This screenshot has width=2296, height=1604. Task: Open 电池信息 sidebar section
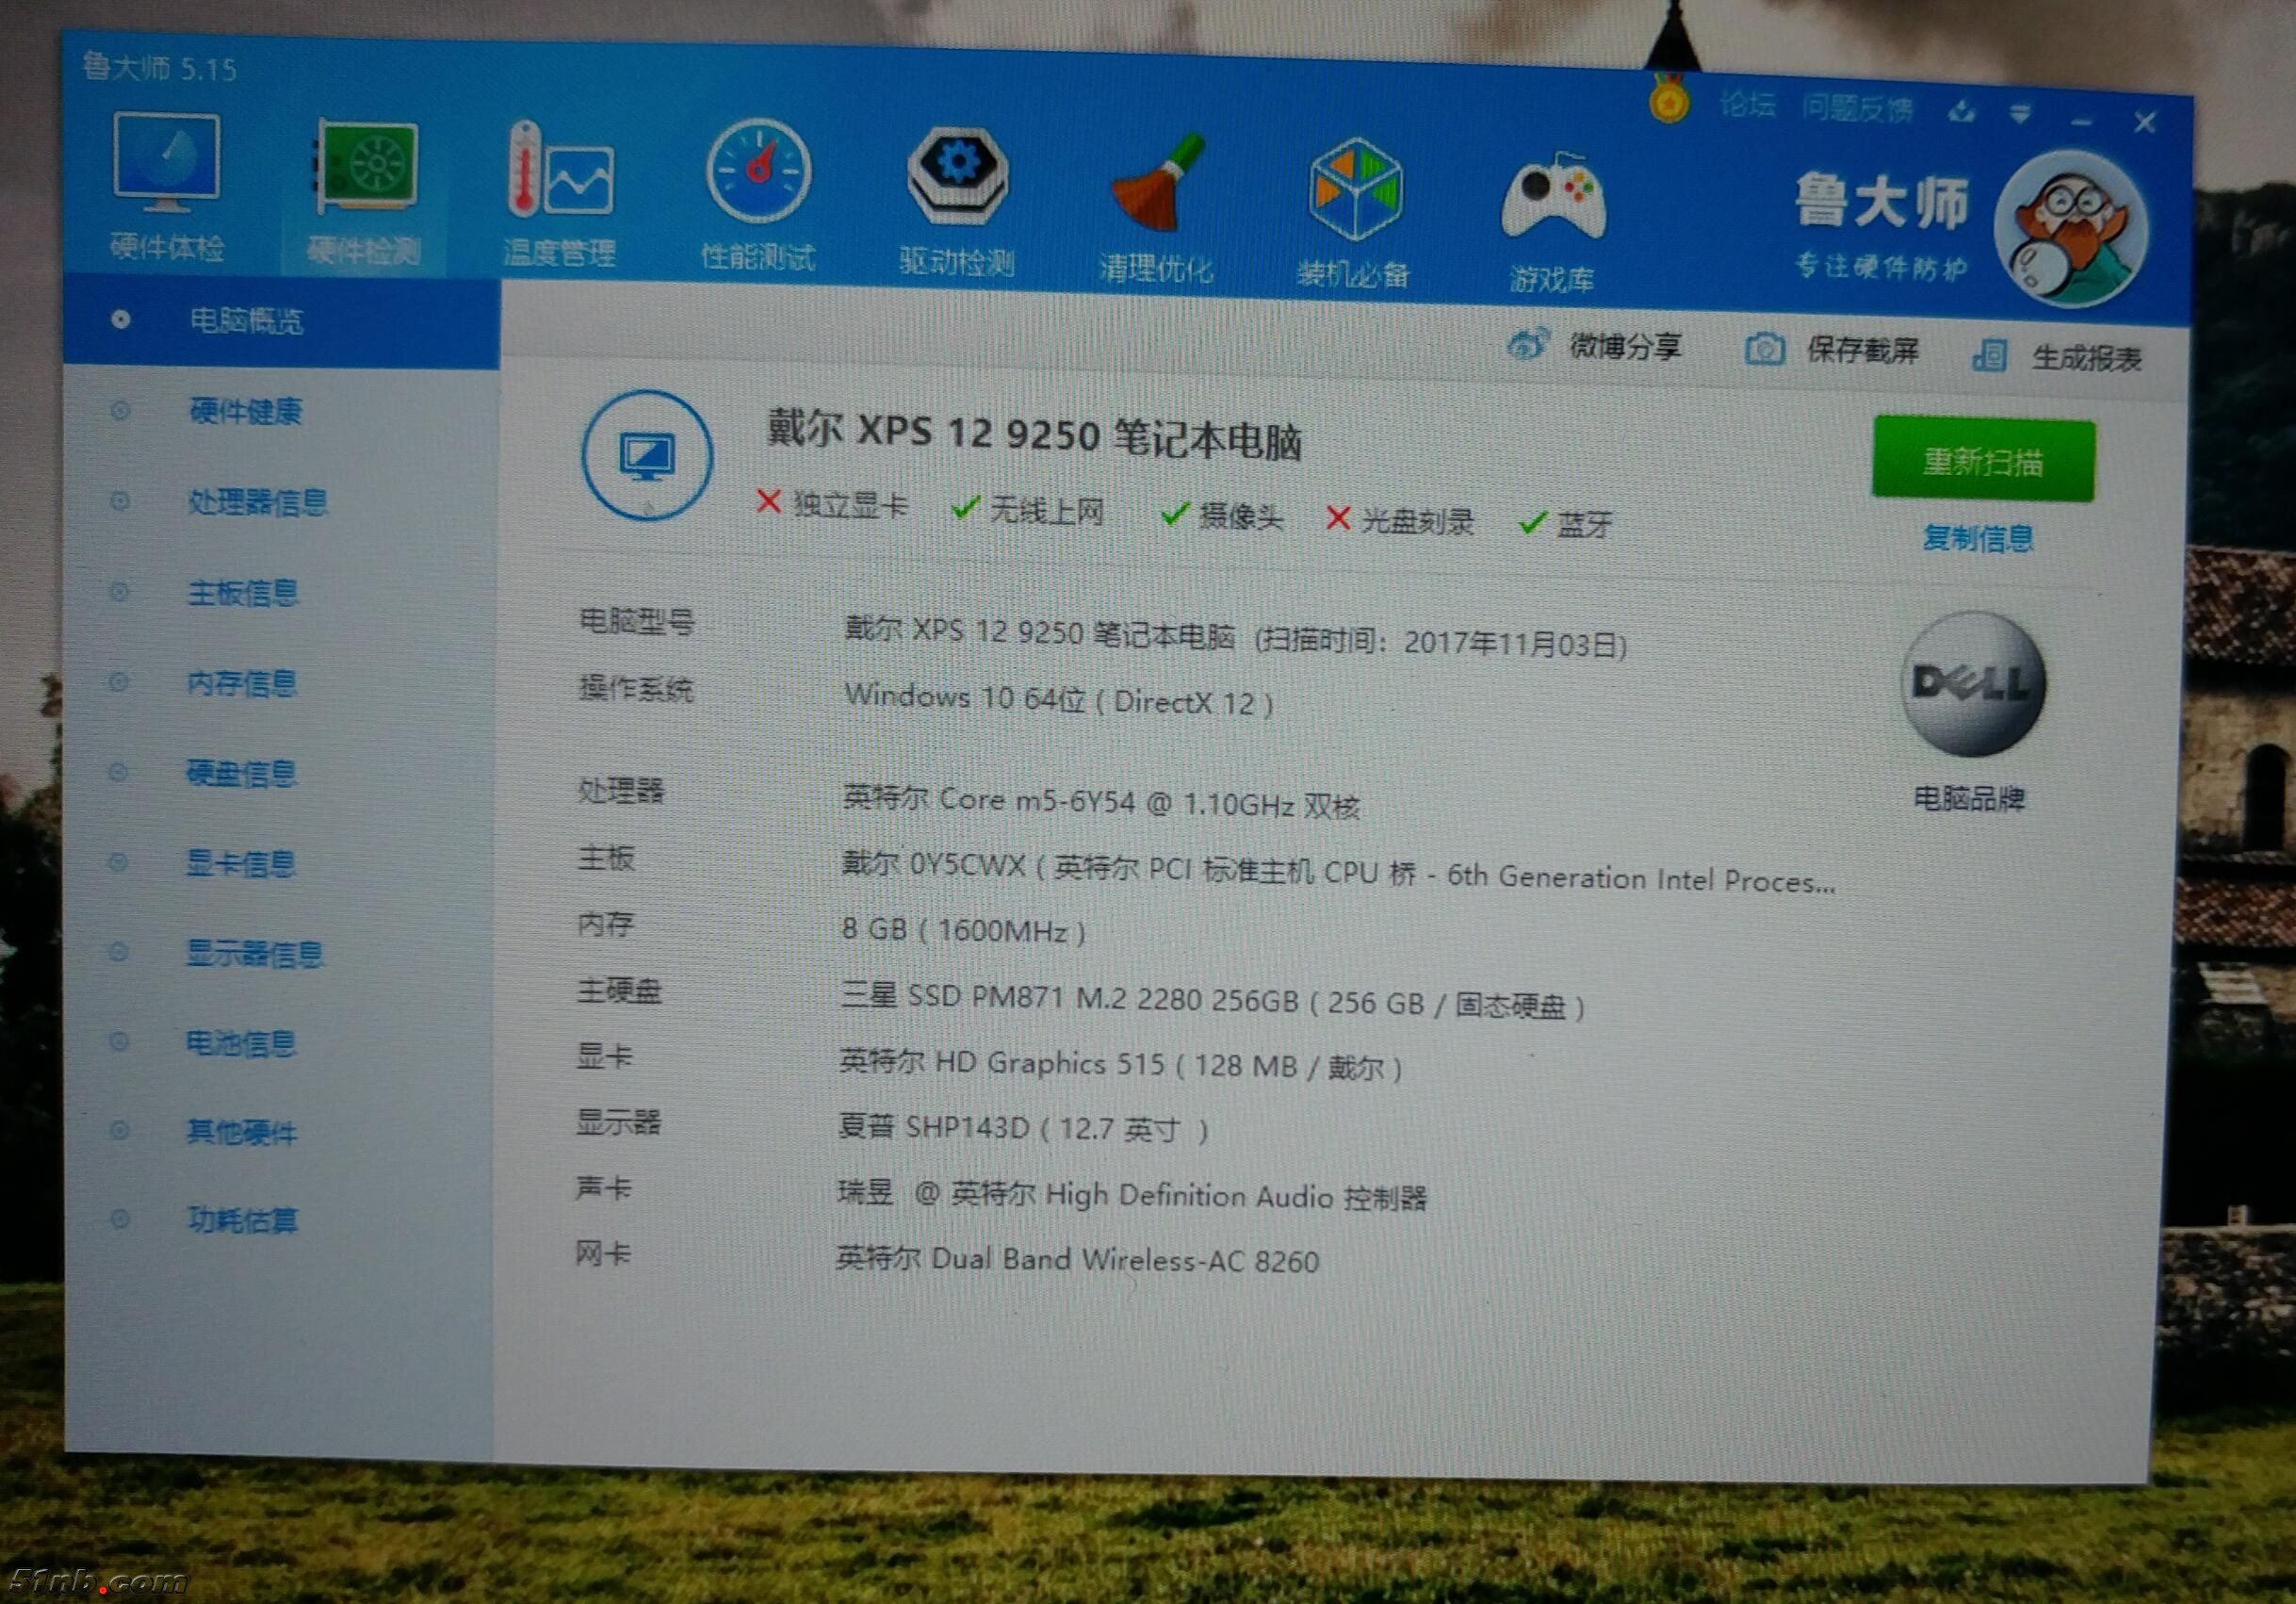point(240,1043)
